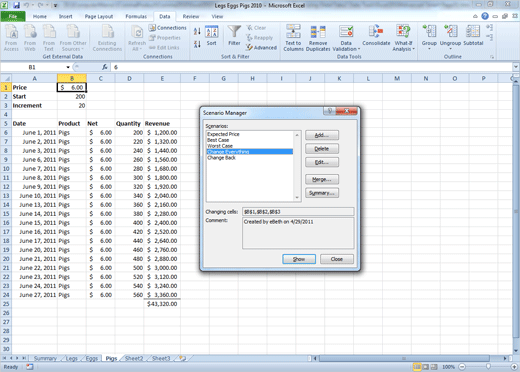Click Edit in Scenario Manager
520x372 pixels.
coord(322,162)
